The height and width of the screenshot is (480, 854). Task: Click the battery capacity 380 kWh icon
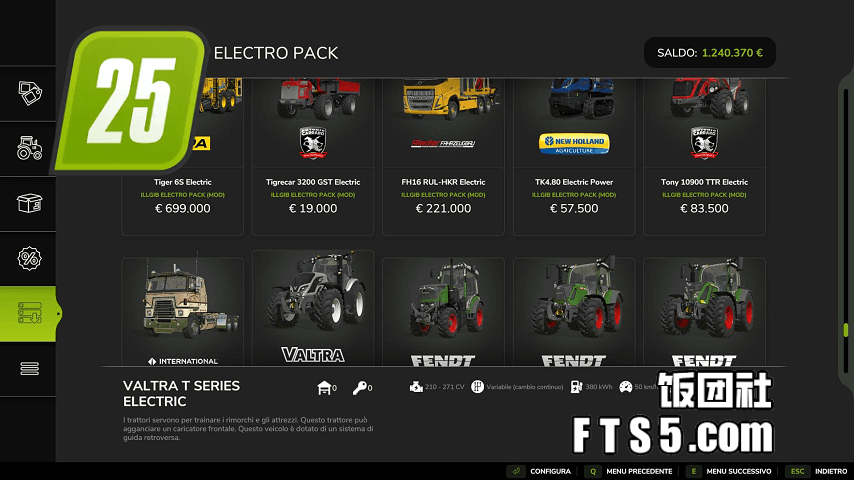tap(576, 387)
